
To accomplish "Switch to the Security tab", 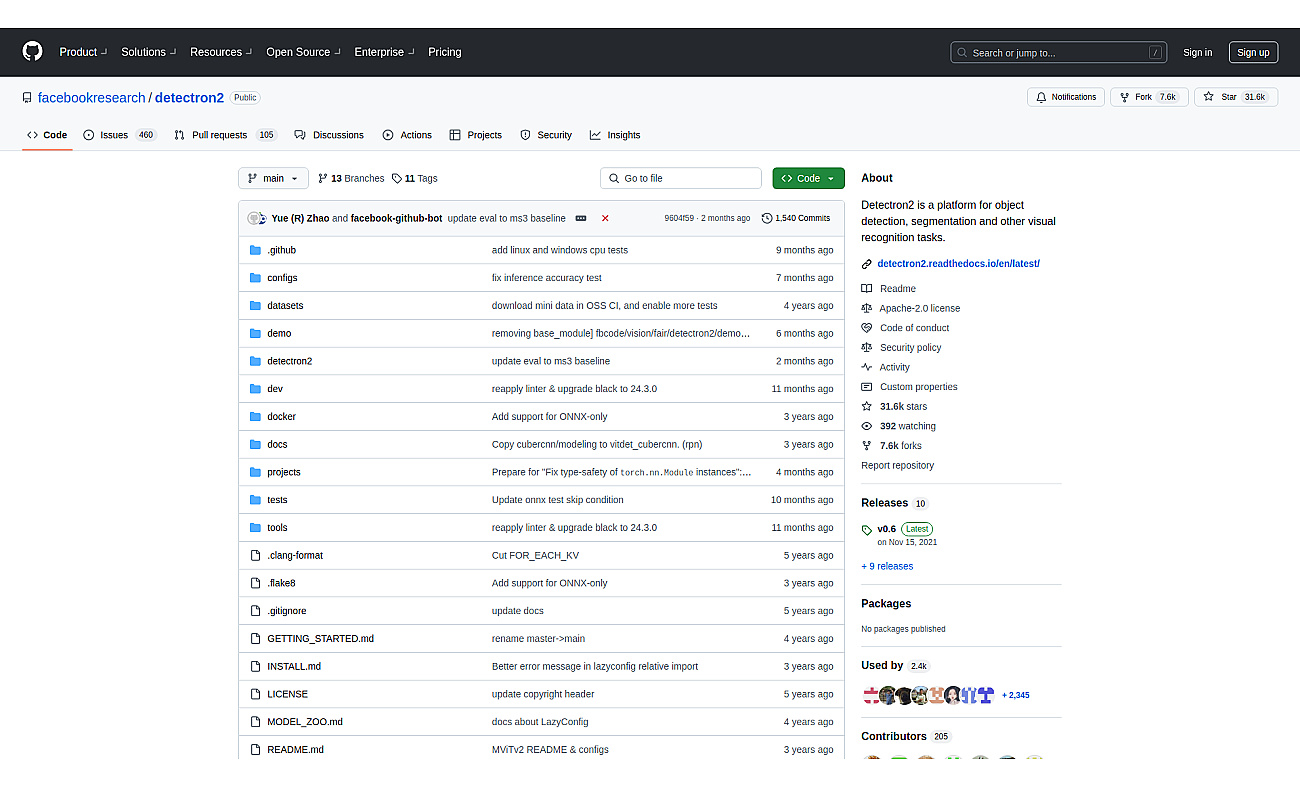I will tap(546, 135).
